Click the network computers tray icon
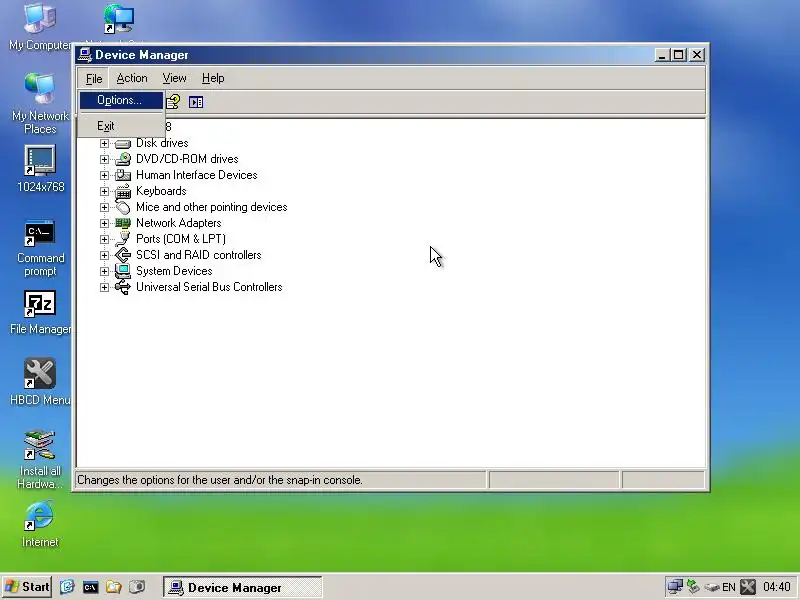The image size is (800, 600). (x=675, y=587)
